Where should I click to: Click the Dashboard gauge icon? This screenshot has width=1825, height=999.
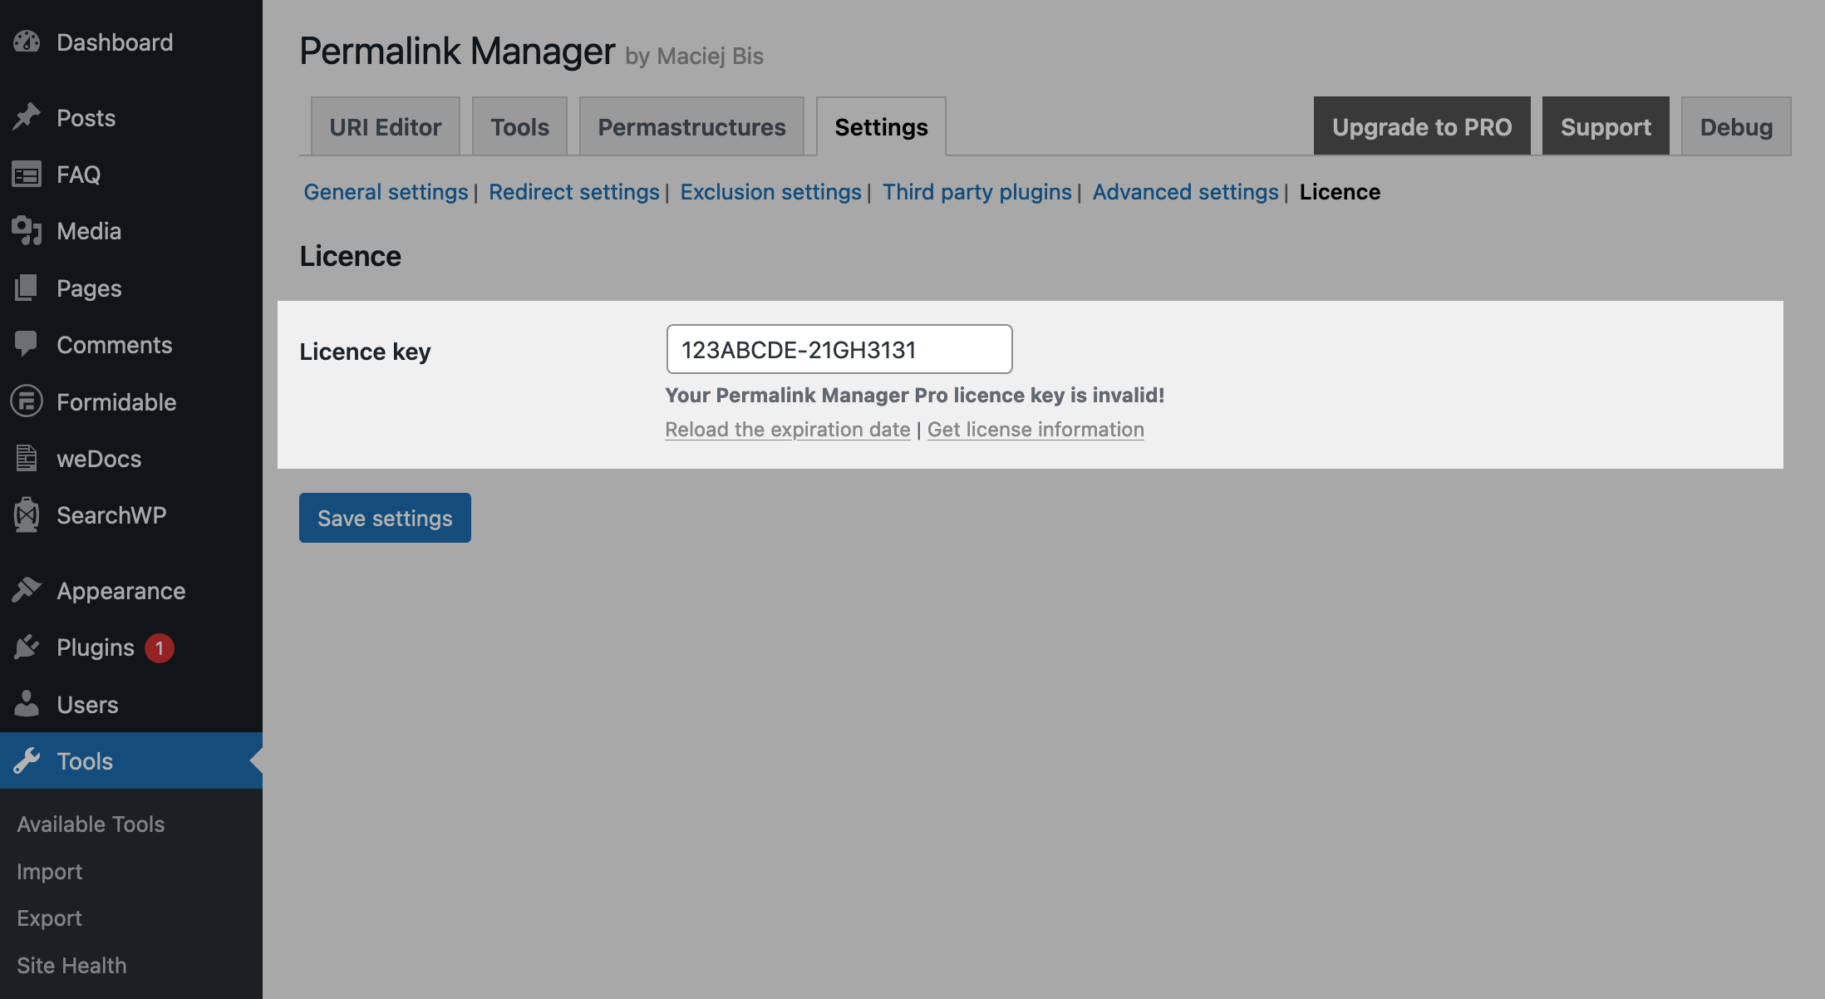(x=27, y=42)
